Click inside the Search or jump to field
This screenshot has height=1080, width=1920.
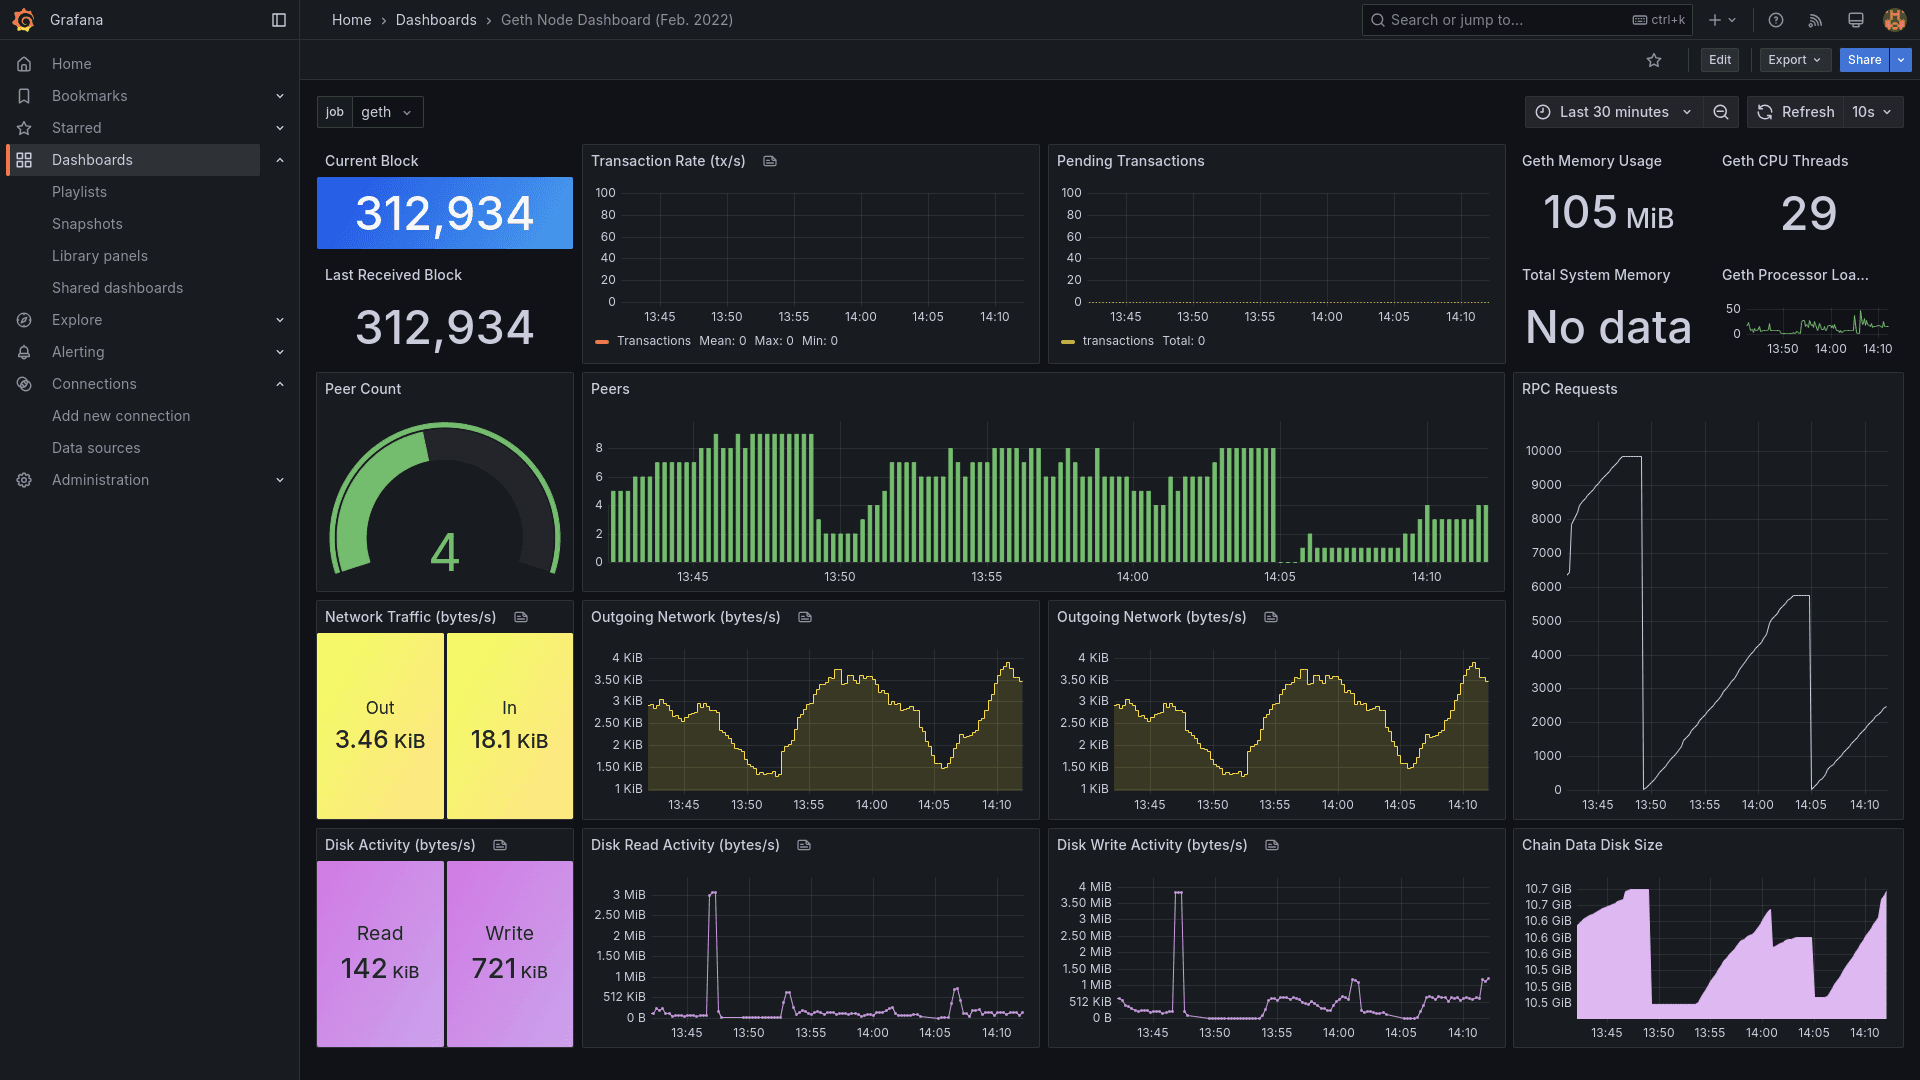coord(1490,20)
